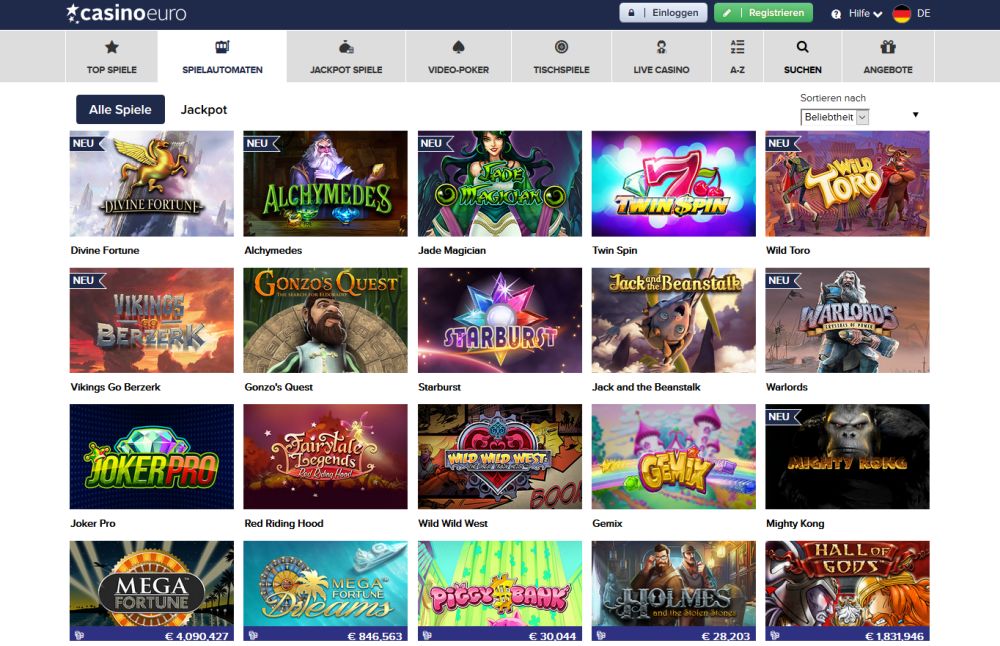Viewport: 1000px width, 646px height.
Task: Click the casinoeuro logo
Action: (126, 13)
